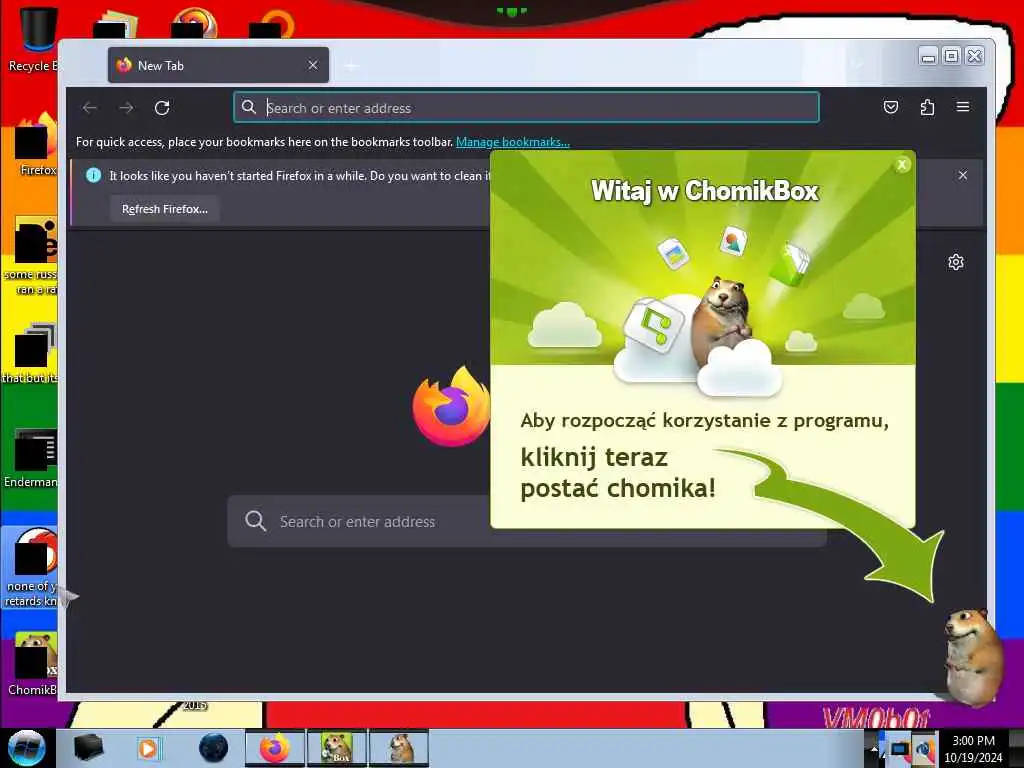
Task: Open the Extensions puzzle icon
Action: click(x=927, y=107)
